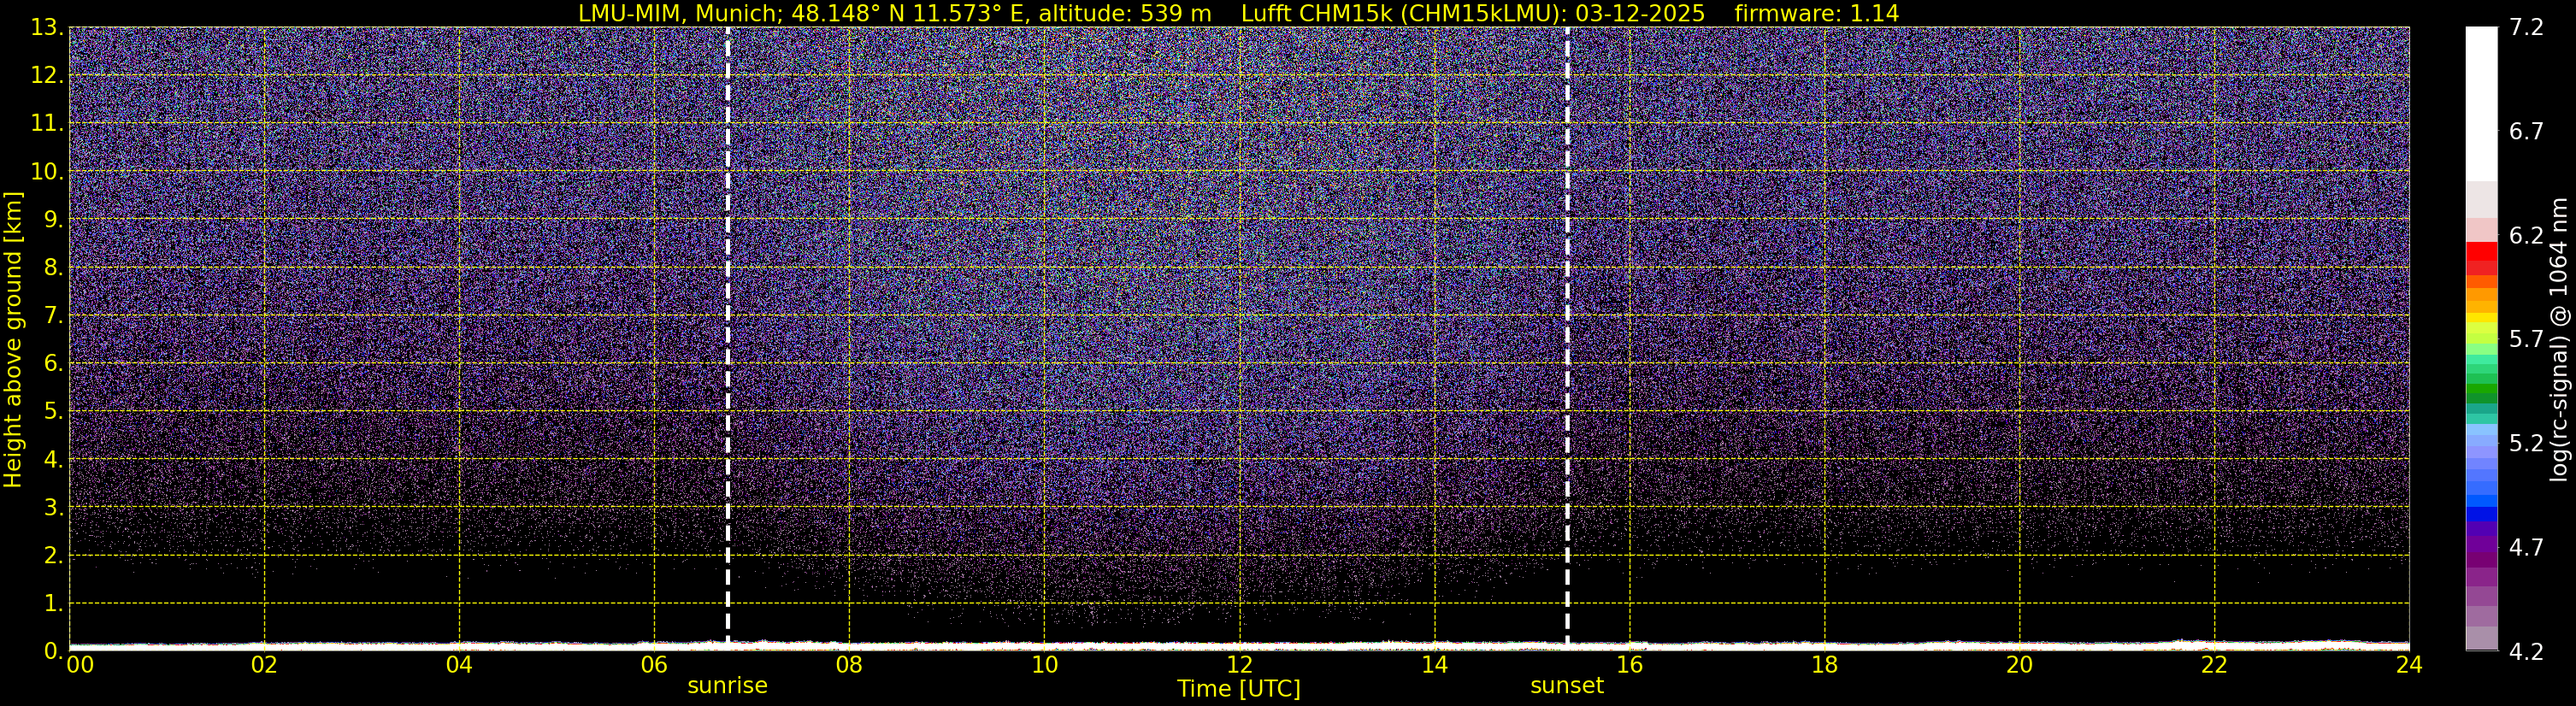Click the white top section of the colorbar
Screen dimensions: 2576x706
(x=2481, y=100)
